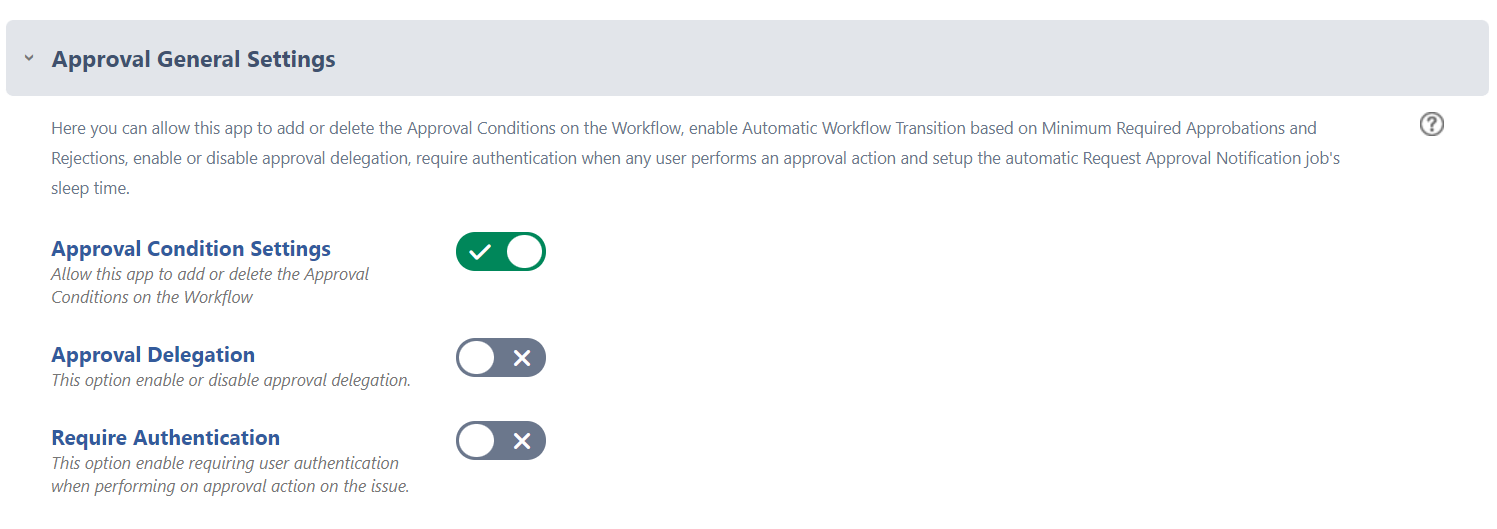Click the checkmark icon in green toggle
1497x529 pixels.
pyautogui.click(x=480, y=252)
